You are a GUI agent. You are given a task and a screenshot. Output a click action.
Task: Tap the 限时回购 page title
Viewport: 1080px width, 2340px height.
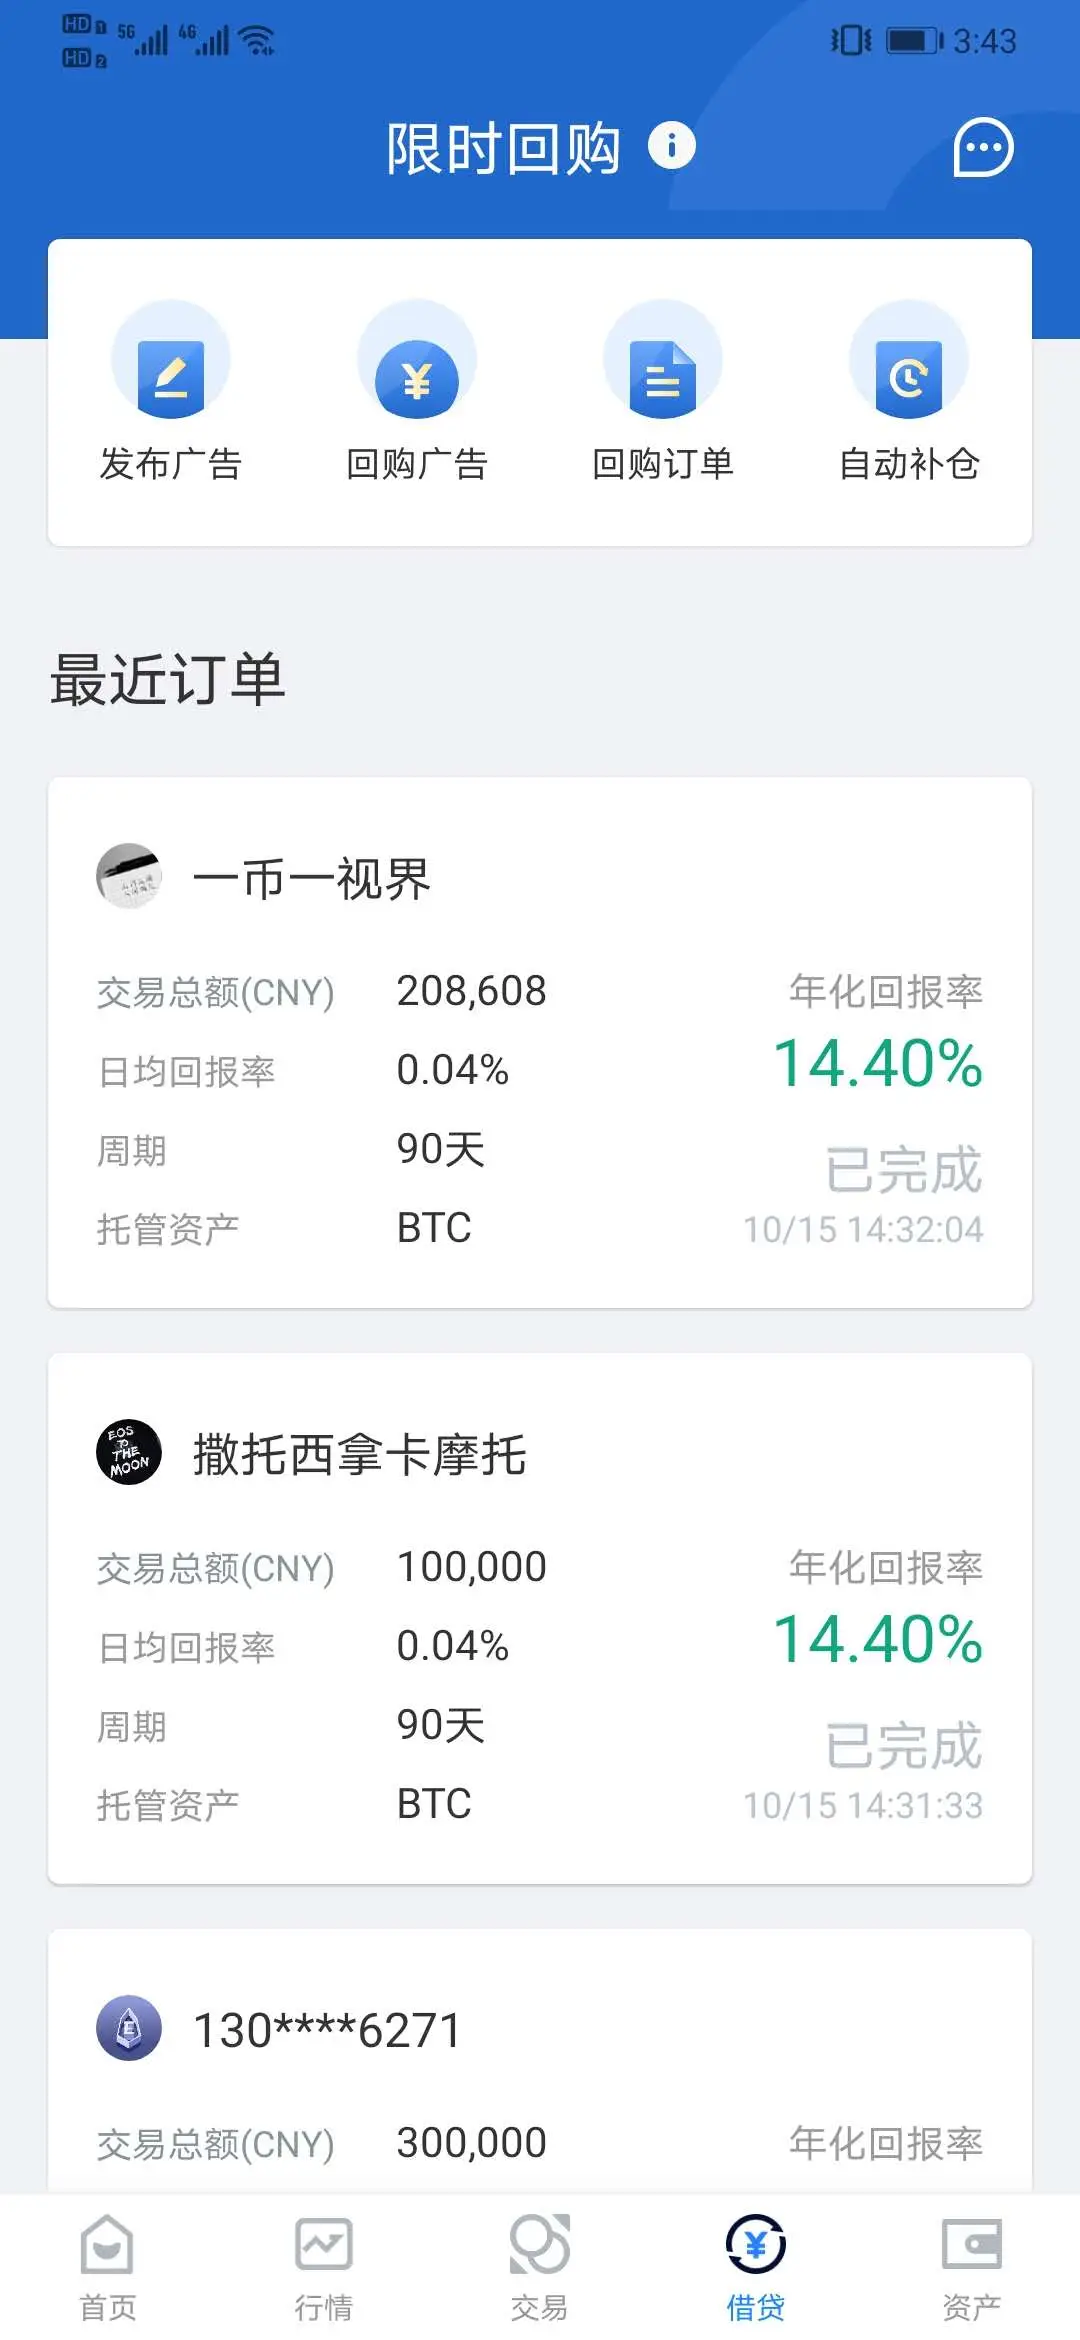pyautogui.click(x=503, y=148)
